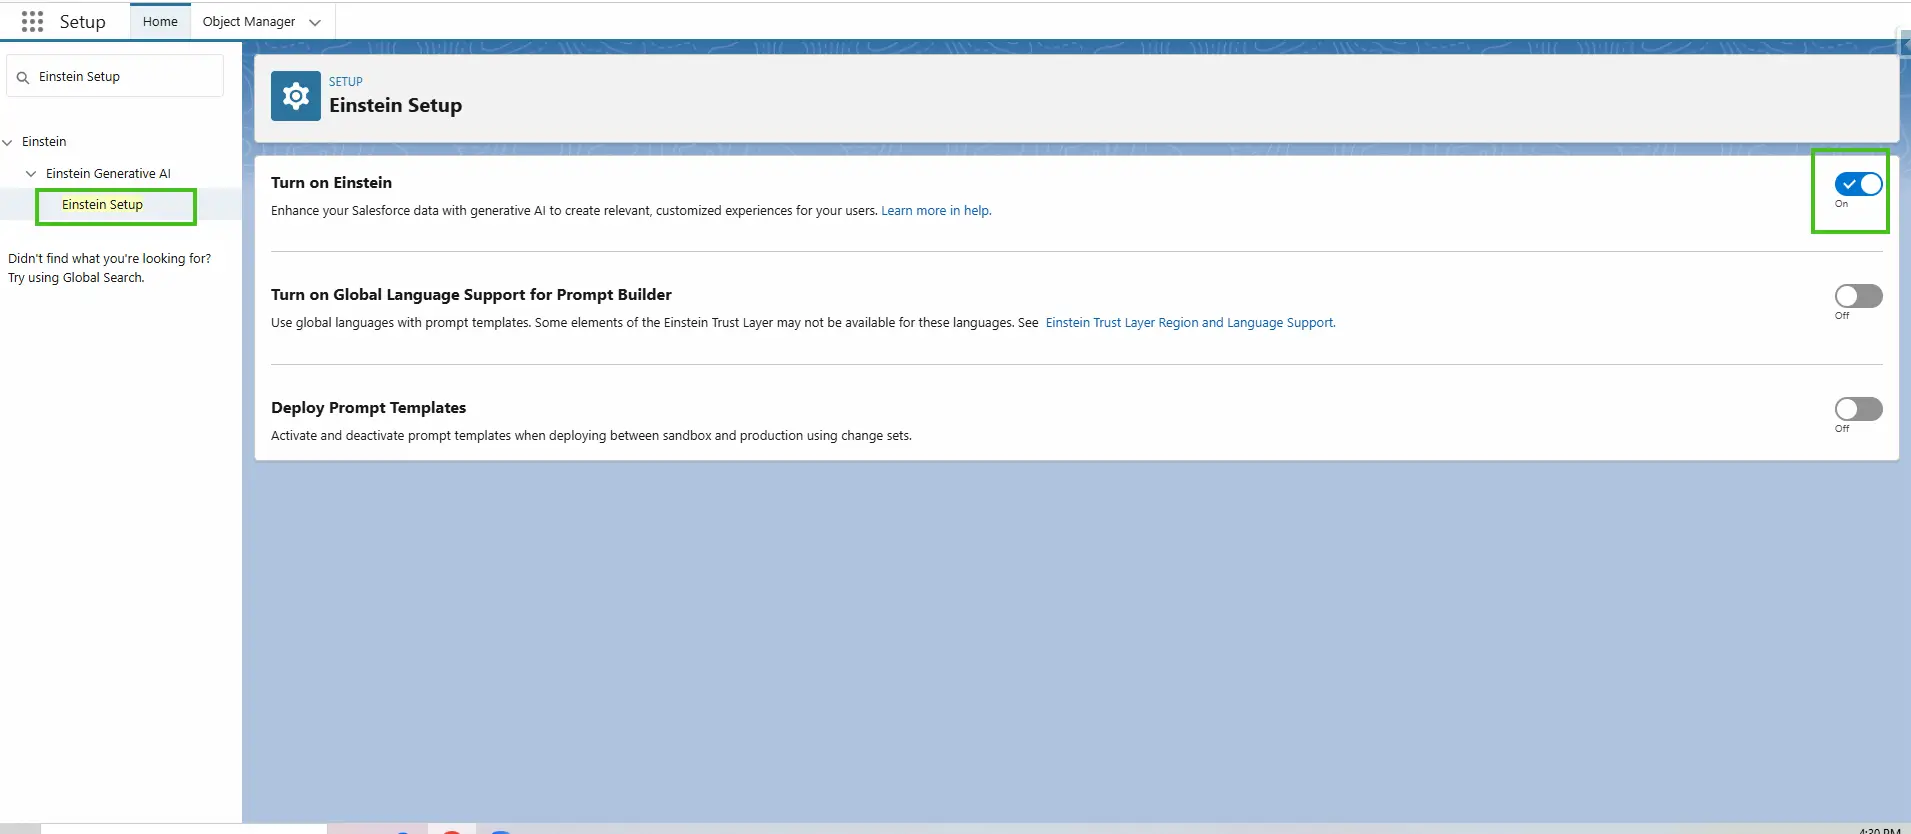
Task: Collapse the Einstein section chevron
Action: pyautogui.click(x=8, y=142)
